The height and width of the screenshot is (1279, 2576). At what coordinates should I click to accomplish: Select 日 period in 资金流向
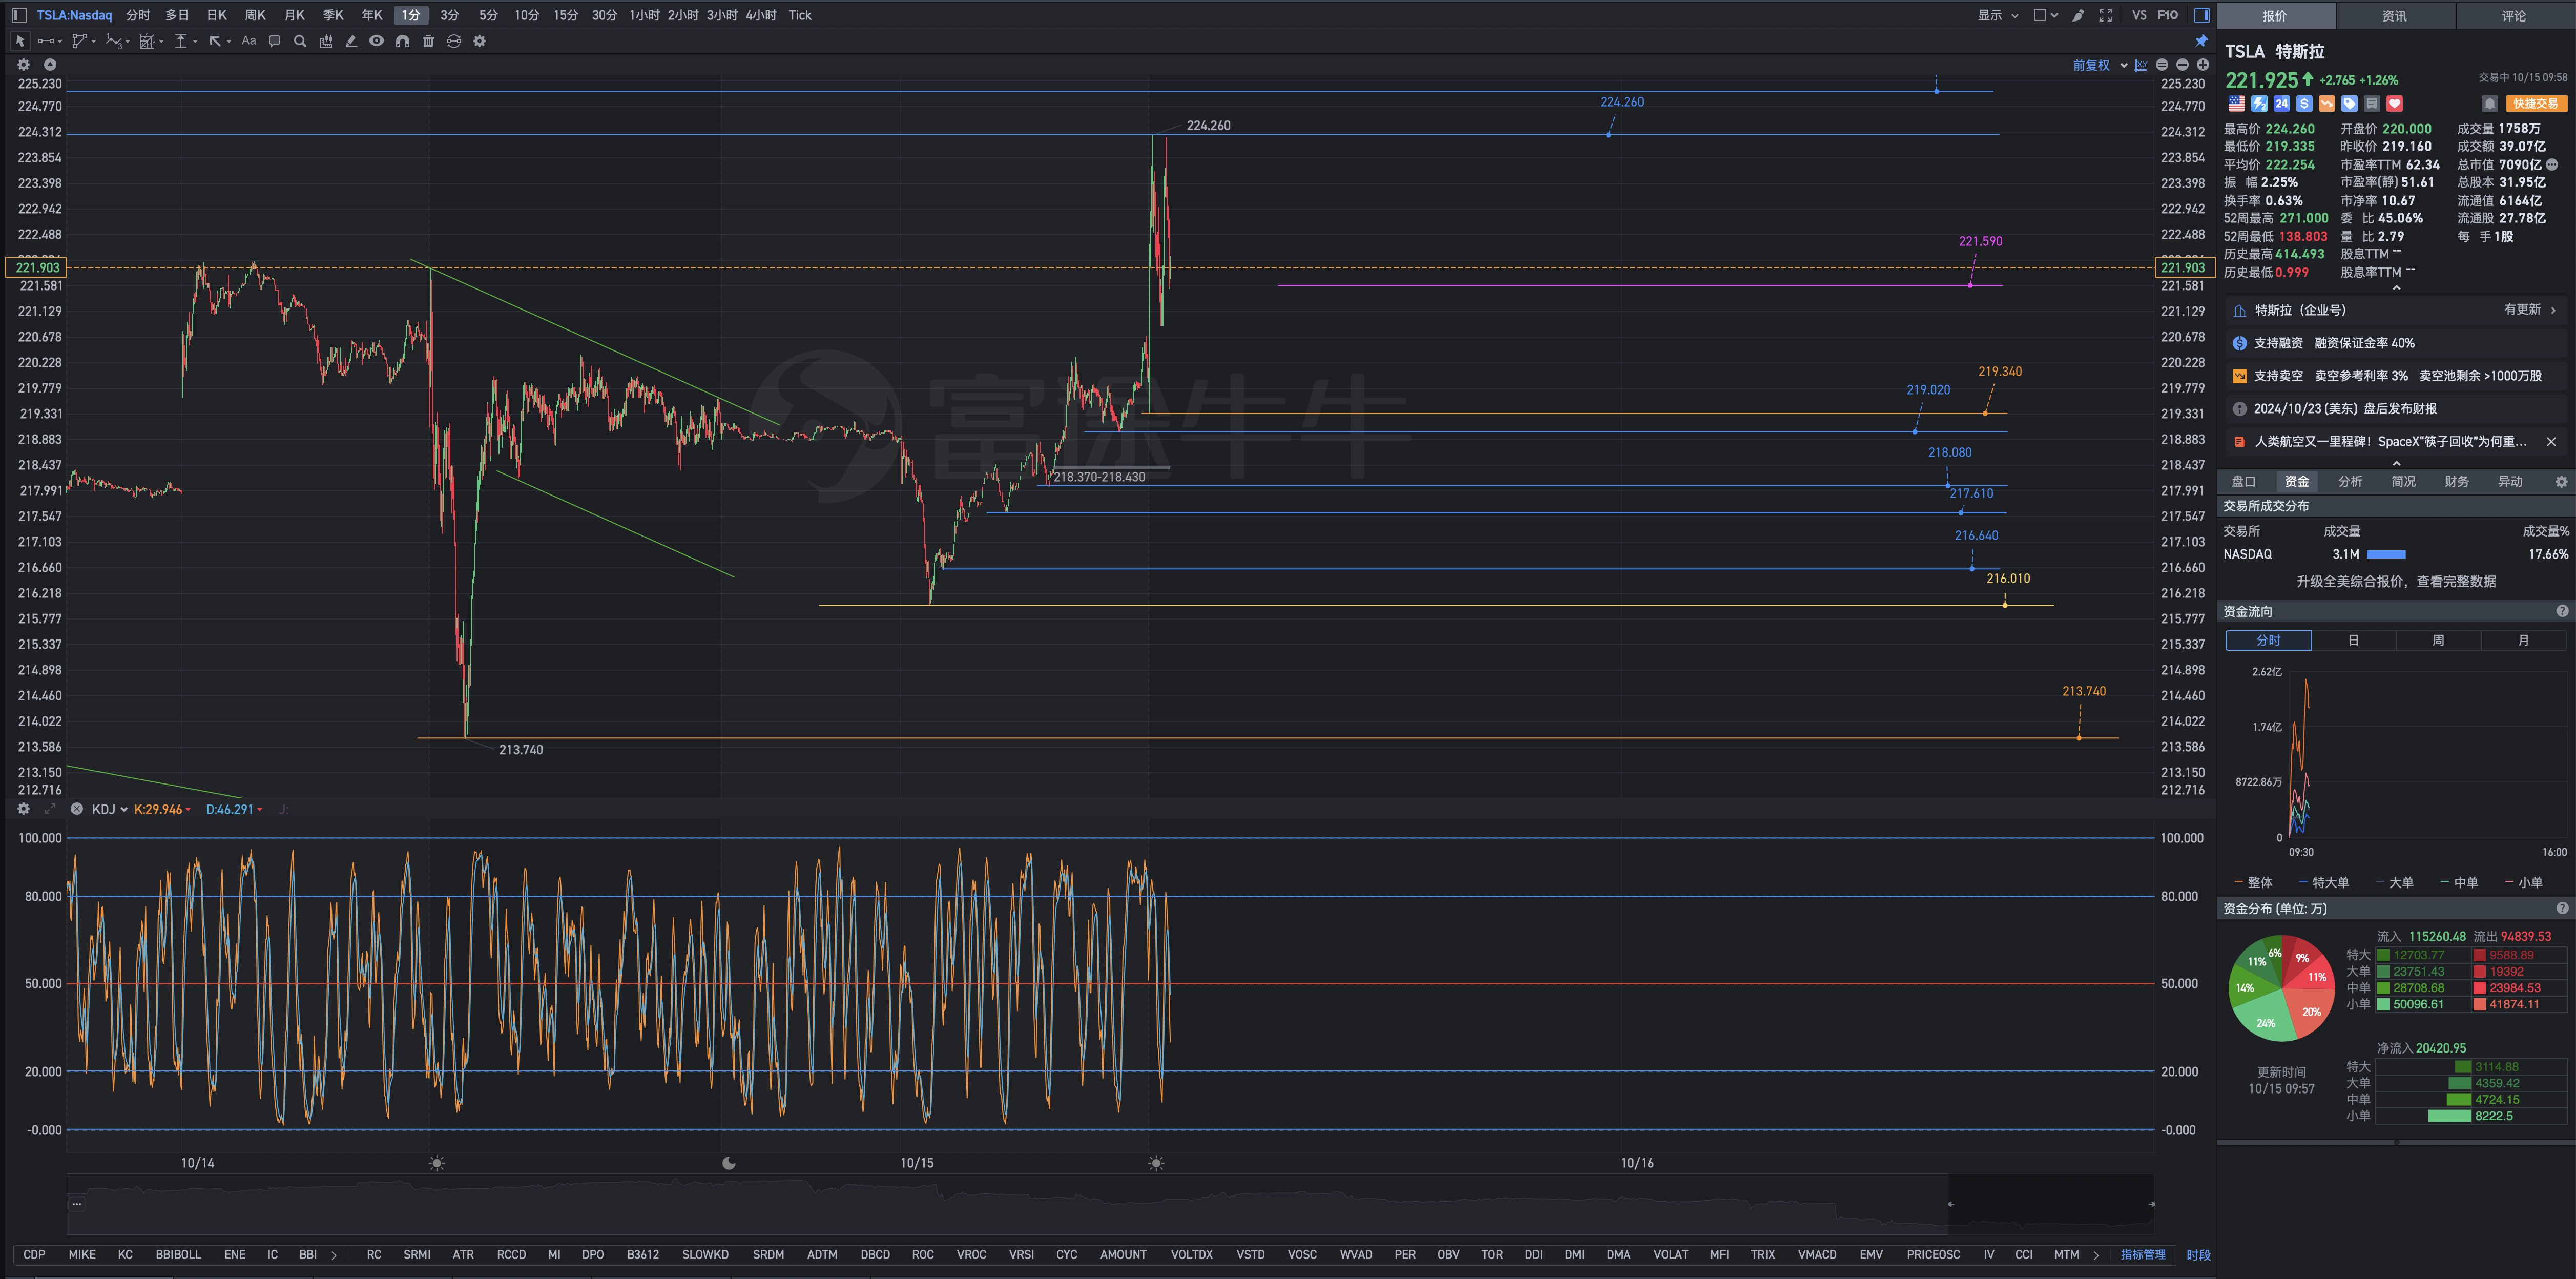pos(2354,640)
